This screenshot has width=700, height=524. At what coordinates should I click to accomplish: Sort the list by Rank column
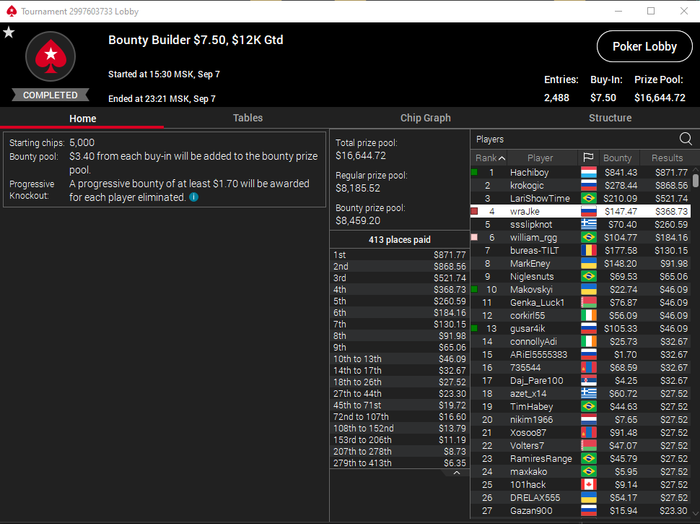tap(489, 158)
